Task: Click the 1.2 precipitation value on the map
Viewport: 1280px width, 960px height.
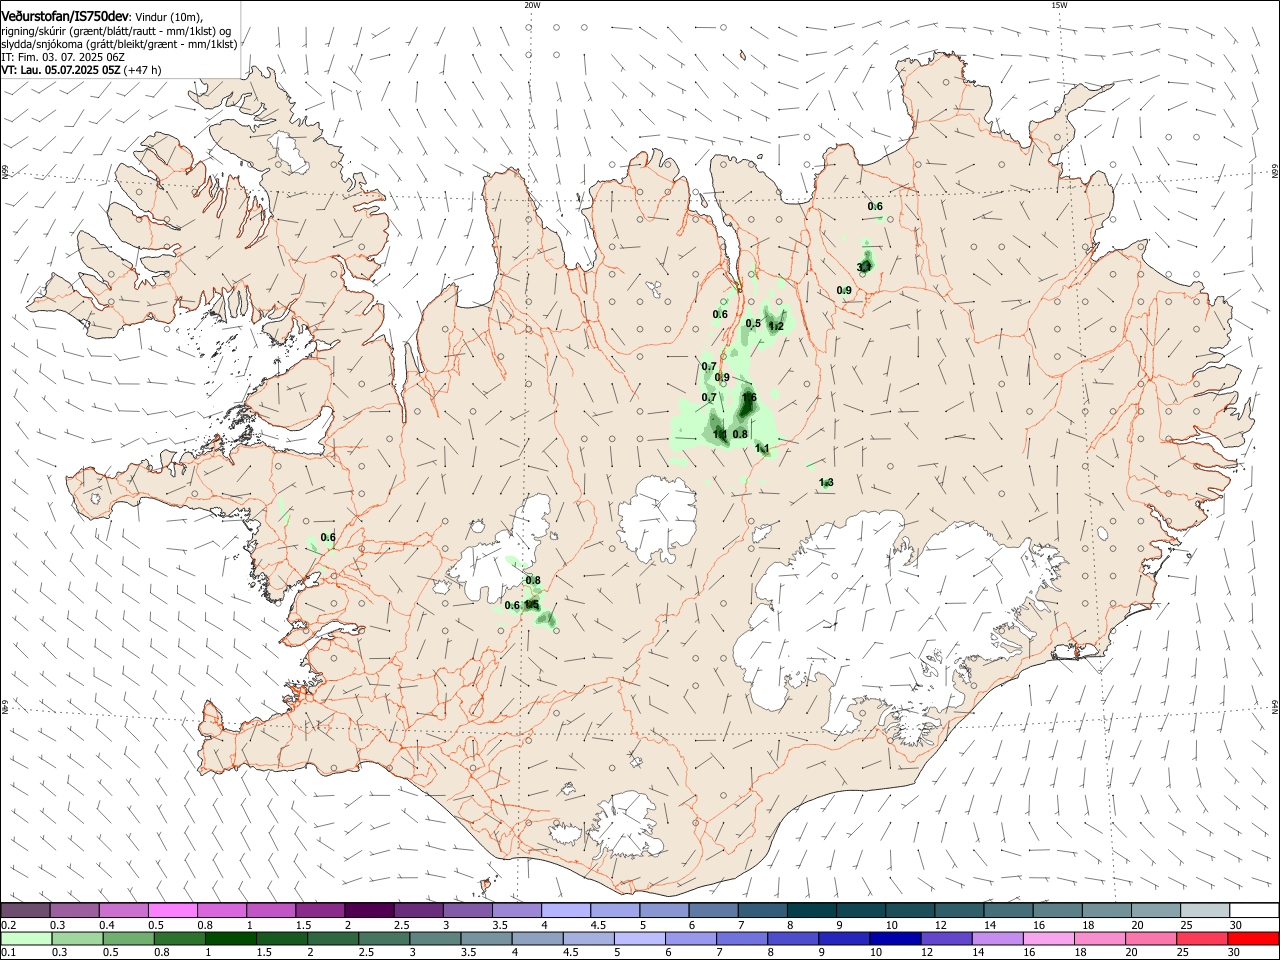Action: tap(776, 326)
